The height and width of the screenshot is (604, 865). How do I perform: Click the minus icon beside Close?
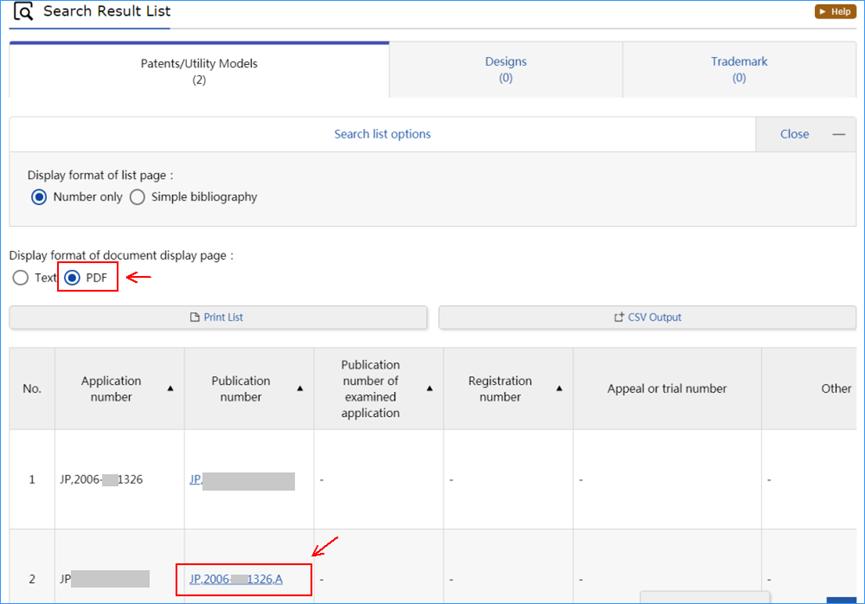tap(839, 134)
